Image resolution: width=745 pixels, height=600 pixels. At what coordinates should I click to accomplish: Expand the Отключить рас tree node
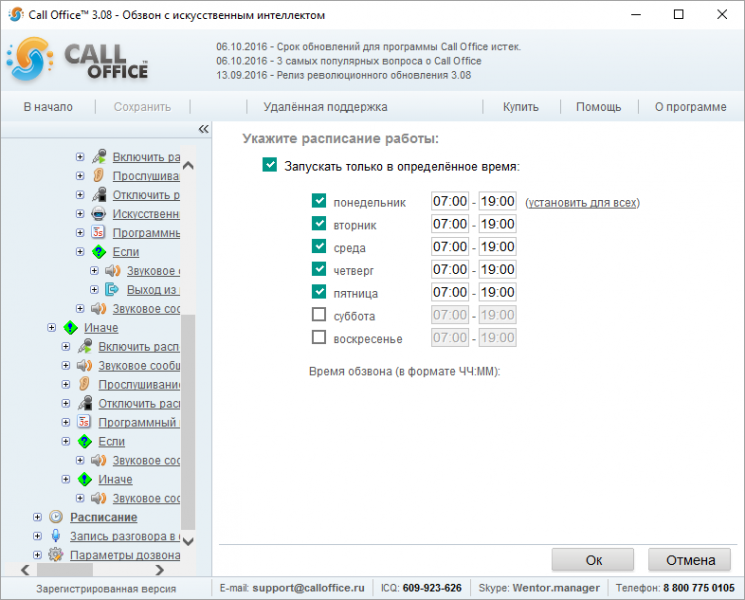[x=66, y=403]
